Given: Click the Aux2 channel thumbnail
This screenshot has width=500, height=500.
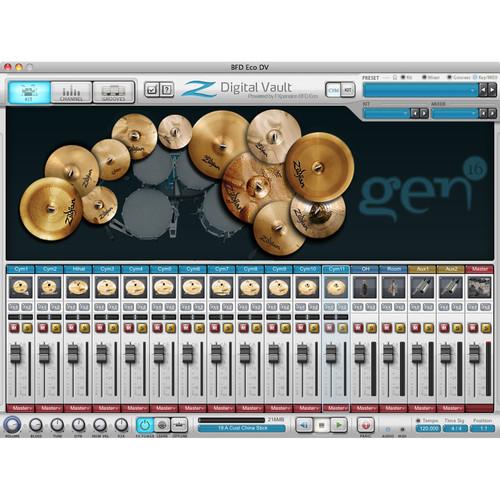Looking at the screenshot, I should coord(451,287).
